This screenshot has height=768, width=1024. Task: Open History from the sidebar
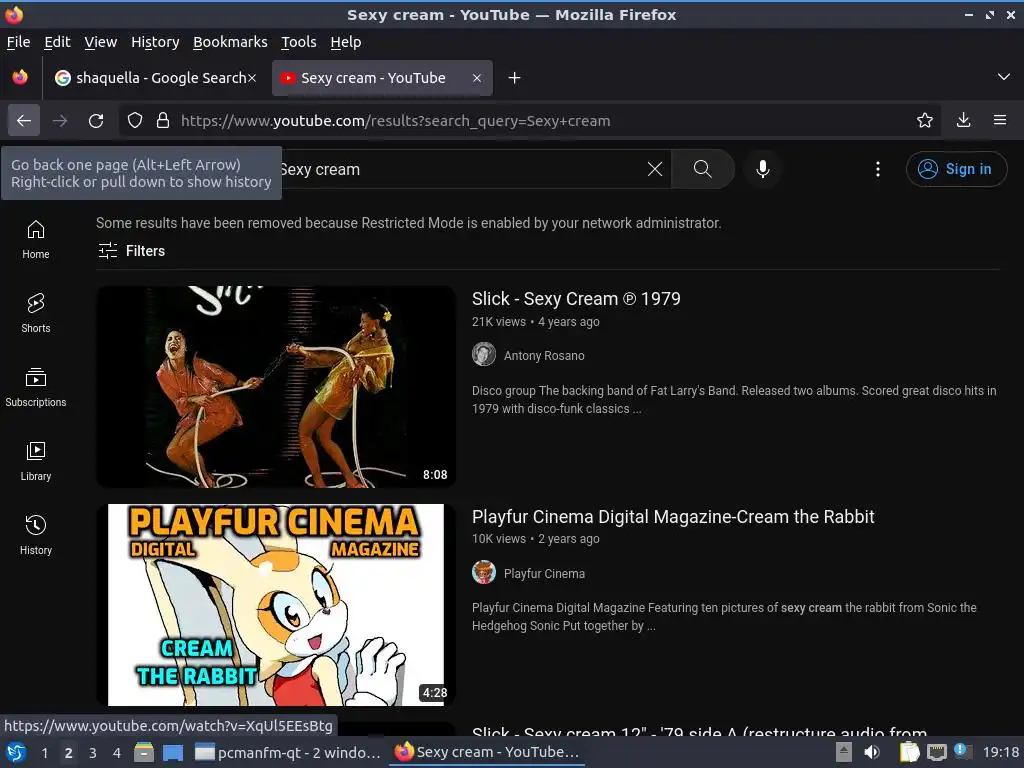[x=36, y=536]
